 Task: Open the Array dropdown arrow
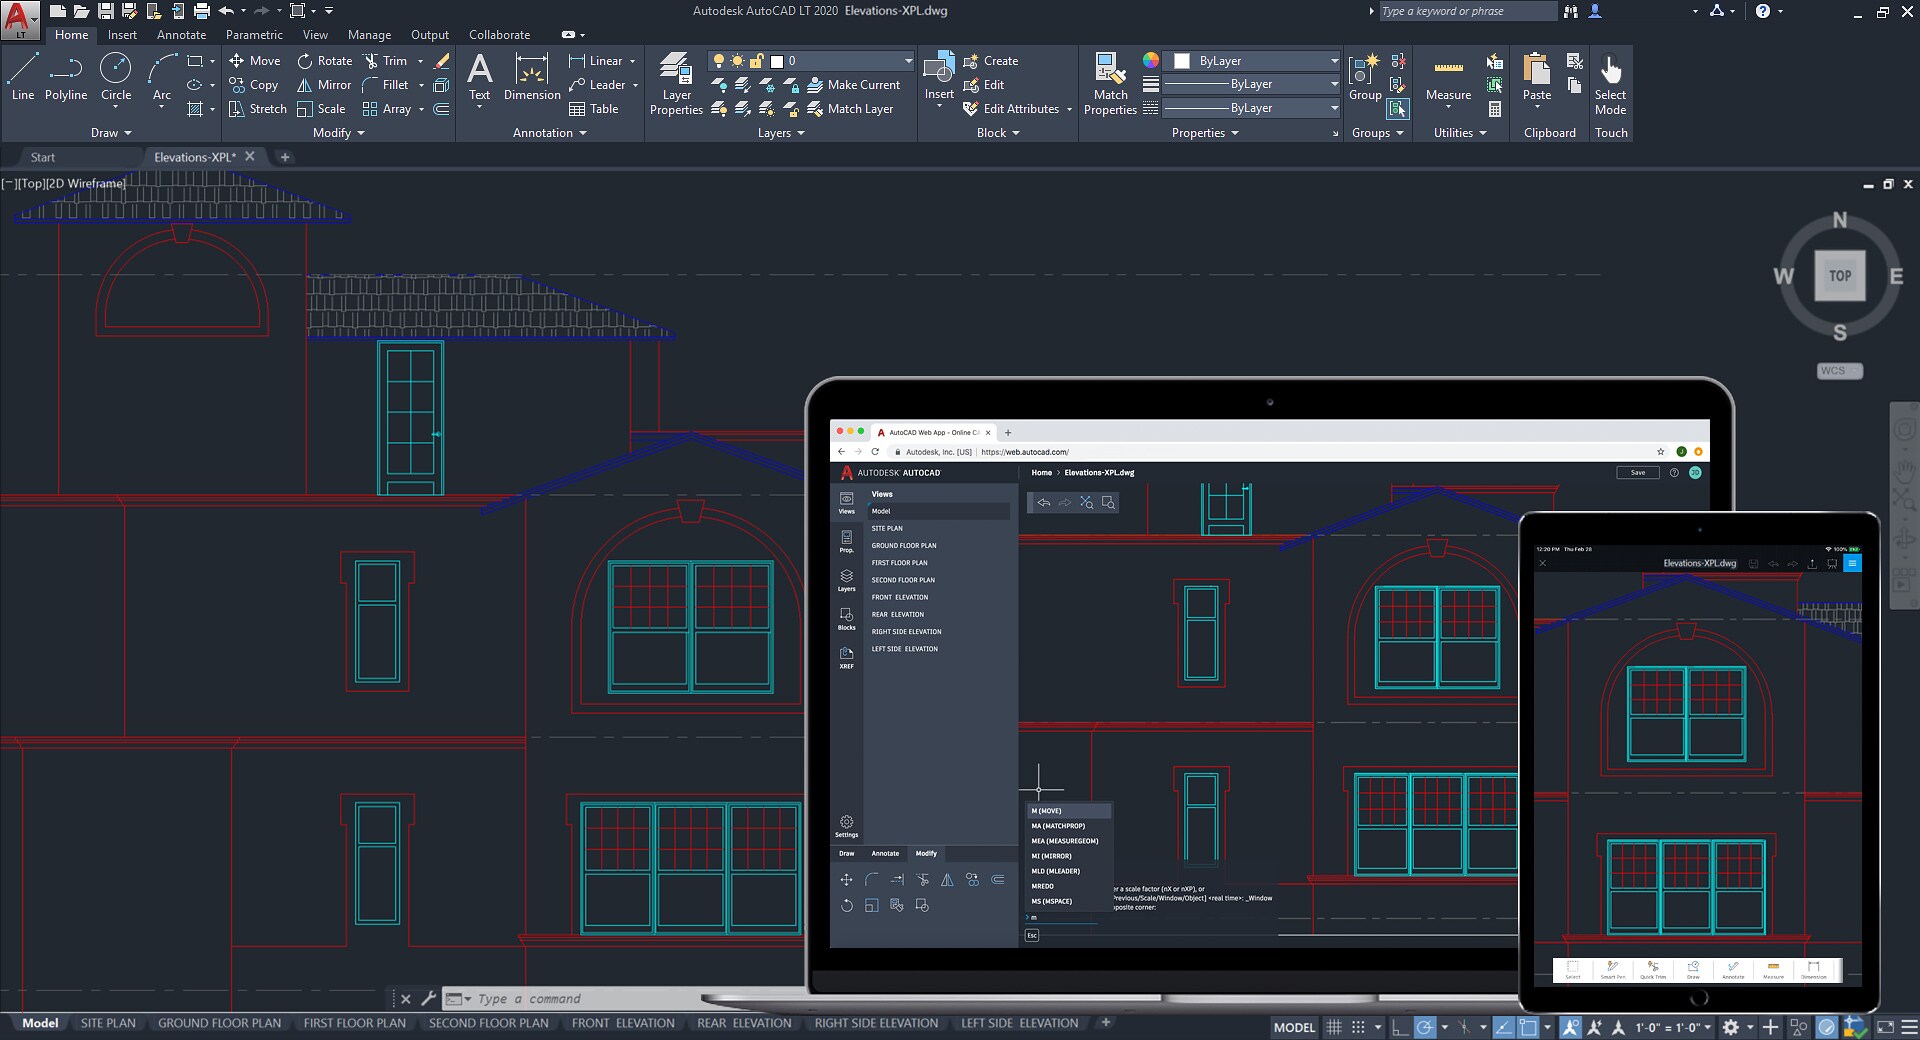420,108
